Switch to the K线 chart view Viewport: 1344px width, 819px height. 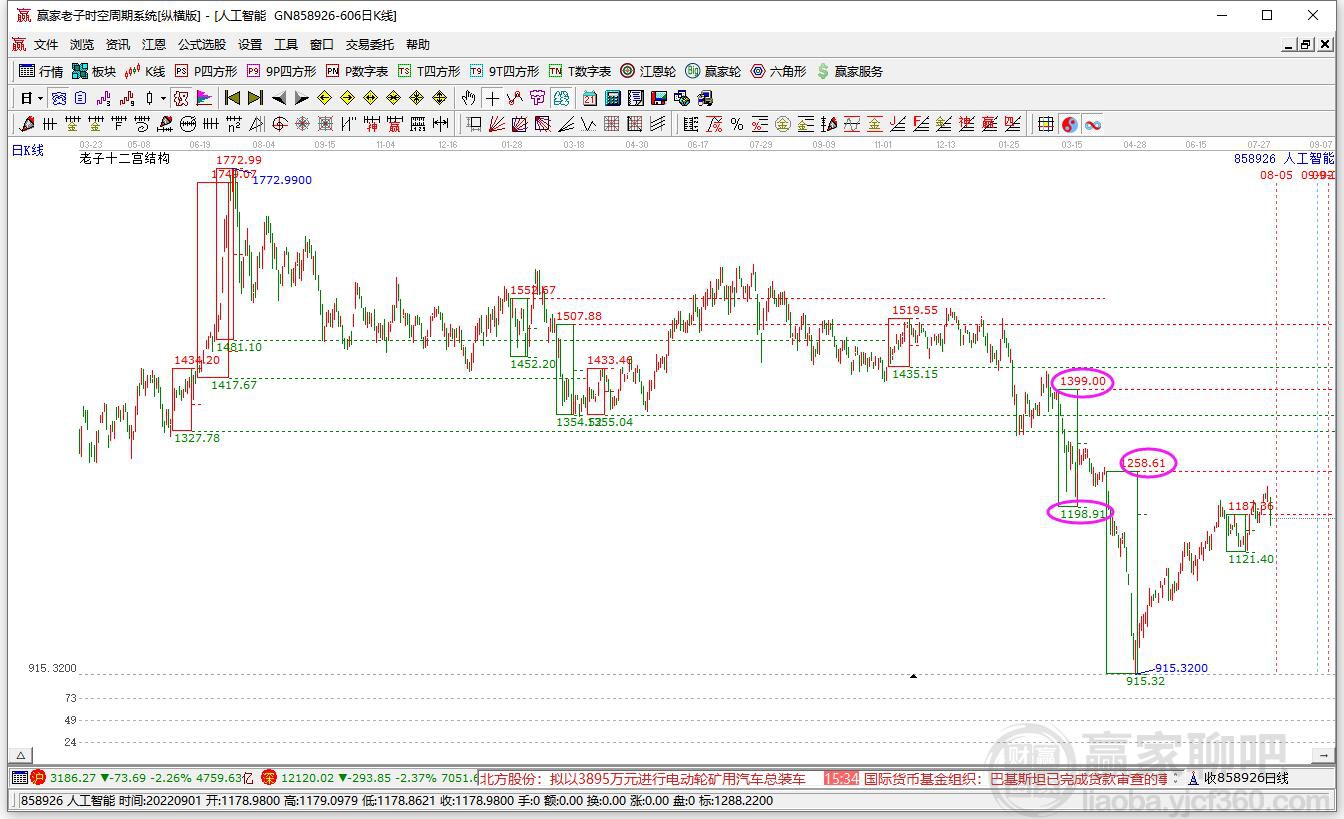coord(145,71)
